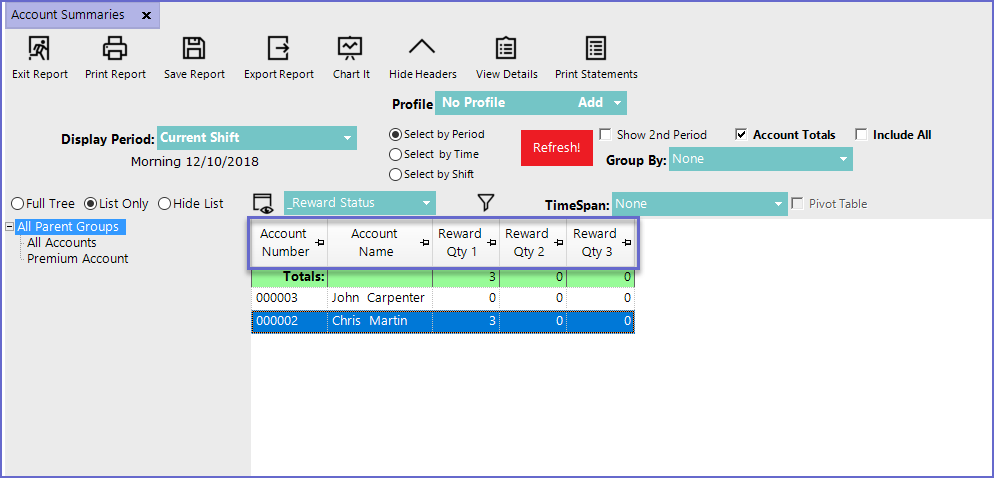This screenshot has height=478, width=994.
Task: Select the Chris Martin name cell
Action: tap(380, 321)
